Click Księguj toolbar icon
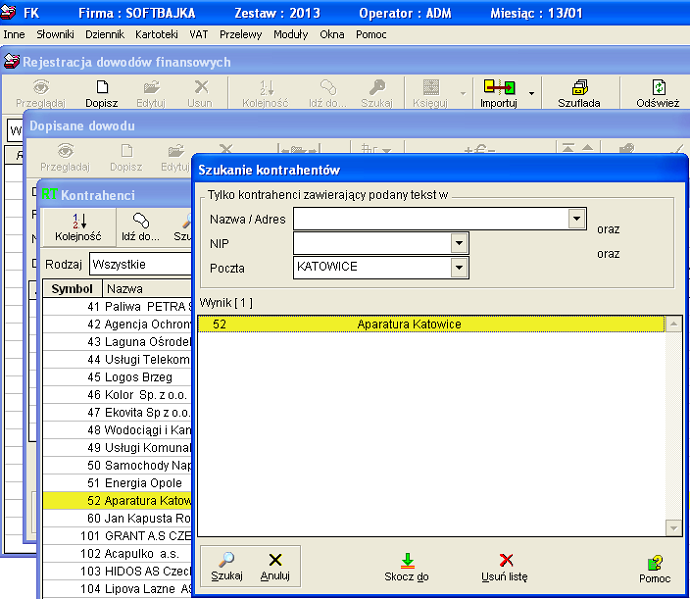This screenshot has height=599, width=690. point(430,93)
